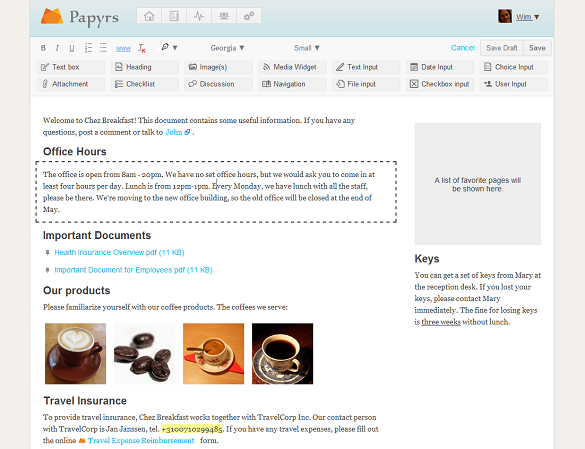
Task: Cancel editing the page
Action: pos(463,48)
